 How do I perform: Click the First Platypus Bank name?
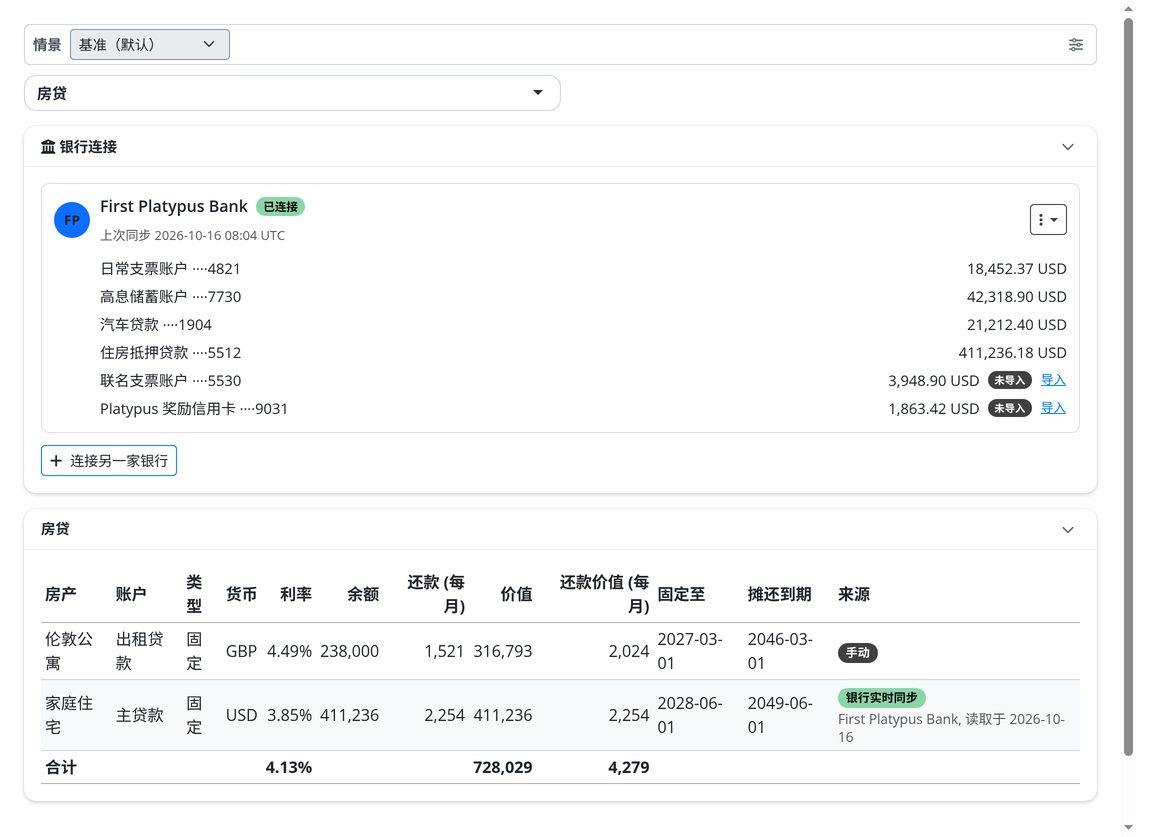pyautogui.click(x=174, y=206)
